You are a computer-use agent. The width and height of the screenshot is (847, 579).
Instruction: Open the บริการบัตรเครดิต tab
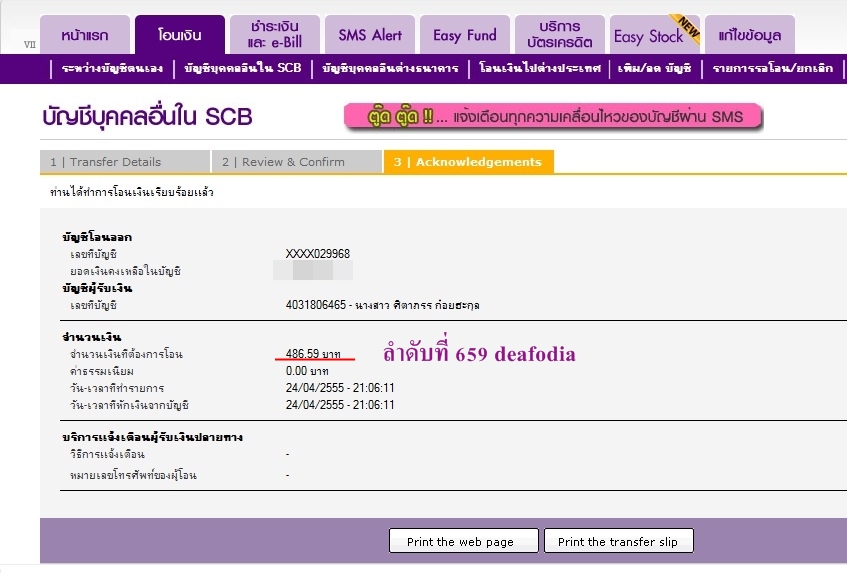point(560,35)
